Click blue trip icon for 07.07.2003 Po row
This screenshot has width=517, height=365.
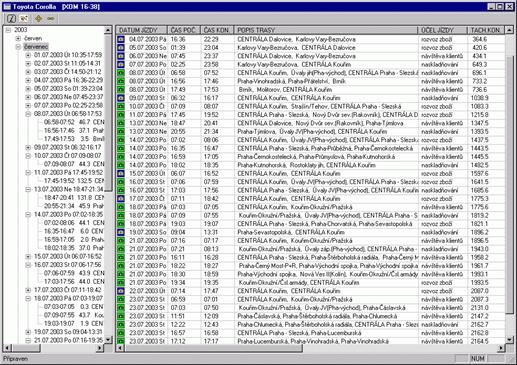pyautogui.click(x=121, y=64)
